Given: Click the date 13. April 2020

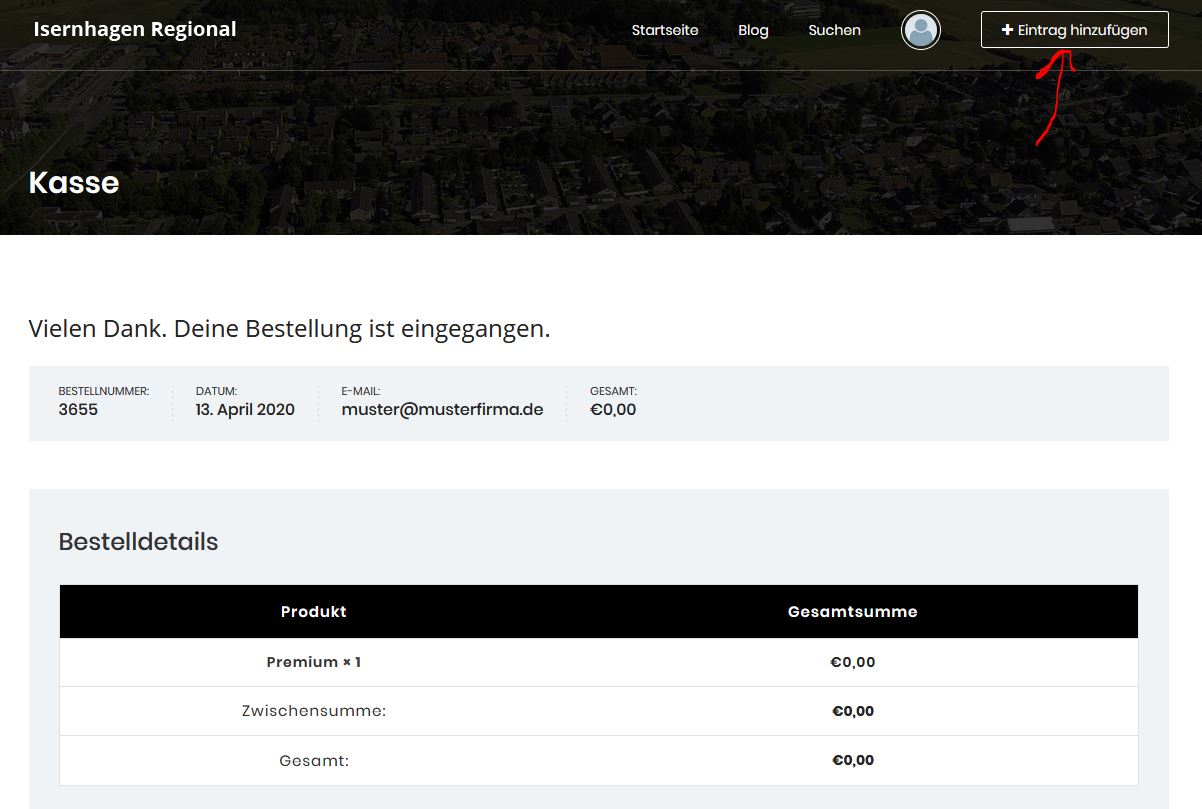Looking at the screenshot, I should (x=245, y=409).
